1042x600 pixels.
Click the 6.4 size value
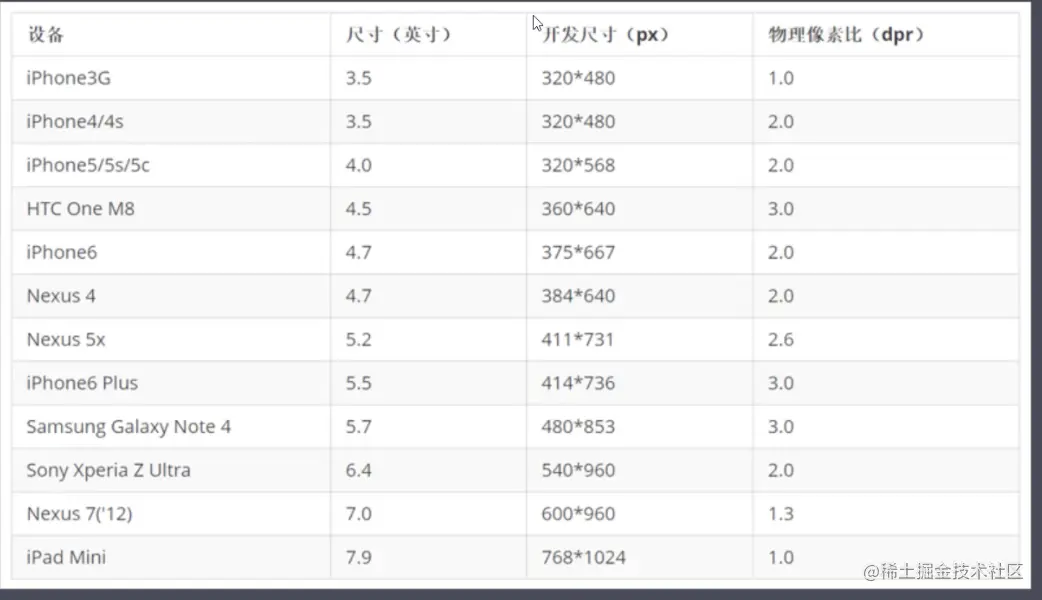click(358, 470)
